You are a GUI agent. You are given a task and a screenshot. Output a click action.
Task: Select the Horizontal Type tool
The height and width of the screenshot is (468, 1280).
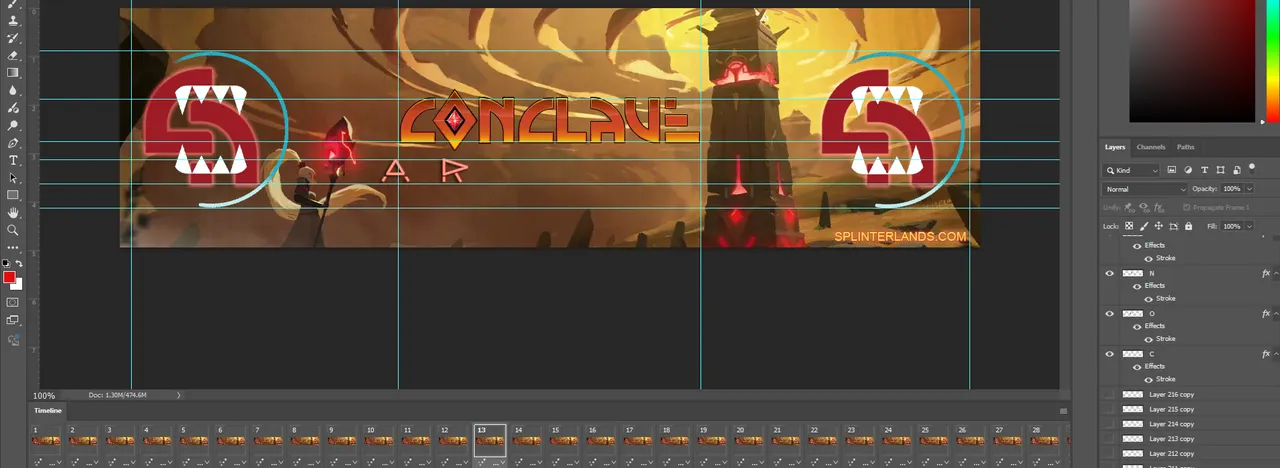coord(13,160)
